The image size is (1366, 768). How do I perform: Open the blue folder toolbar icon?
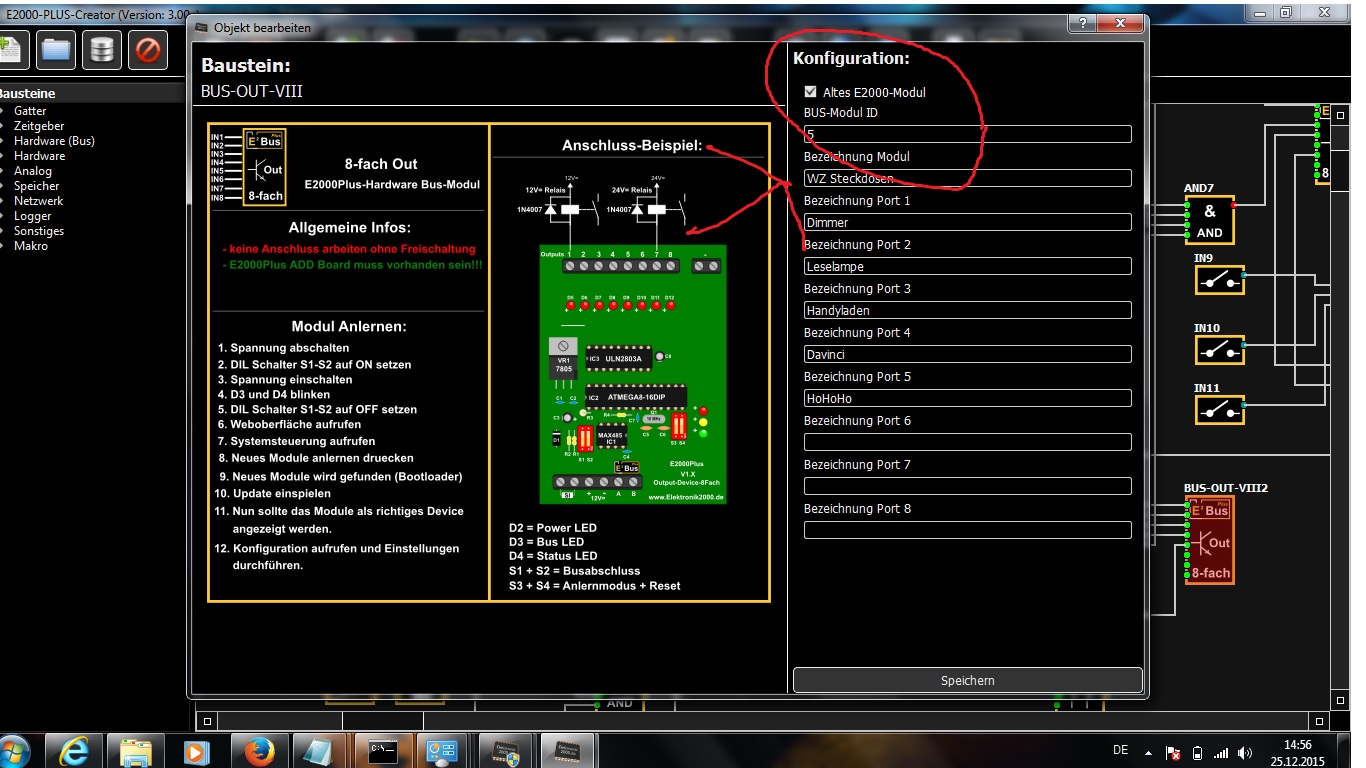coord(56,49)
